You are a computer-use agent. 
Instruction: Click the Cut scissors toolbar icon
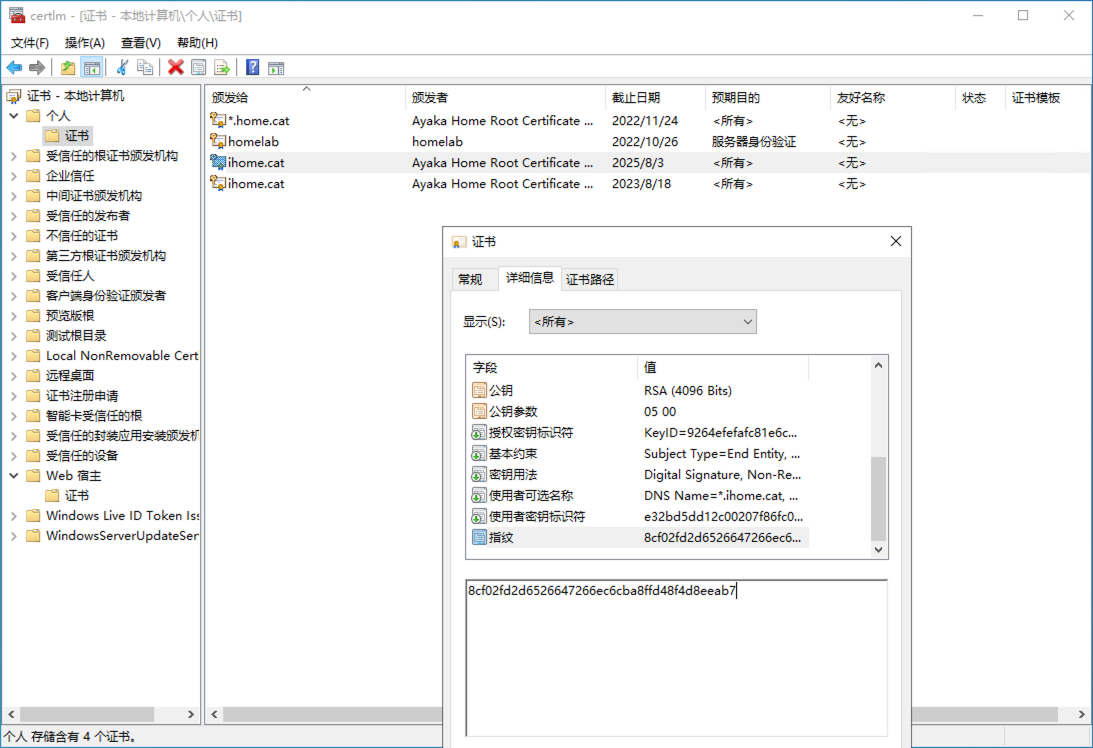[x=122, y=67]
